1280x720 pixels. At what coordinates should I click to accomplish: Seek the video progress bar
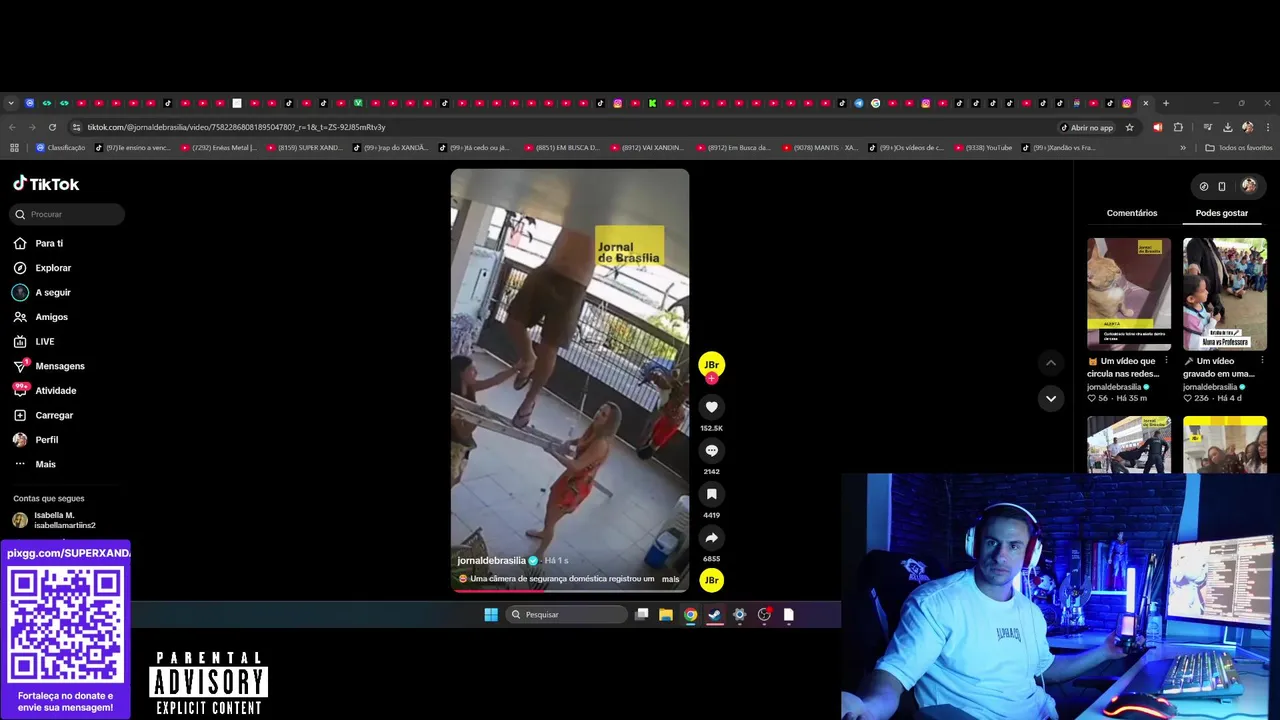click(x=570, y=590)
